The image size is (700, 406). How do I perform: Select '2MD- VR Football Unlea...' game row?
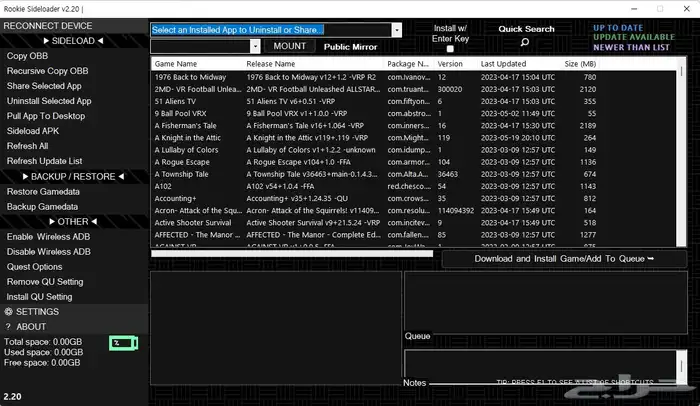coord(375,89)
